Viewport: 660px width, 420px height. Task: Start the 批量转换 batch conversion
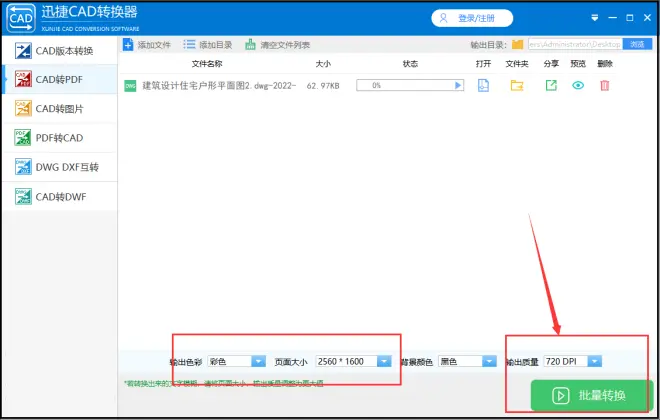coord(591,395)
